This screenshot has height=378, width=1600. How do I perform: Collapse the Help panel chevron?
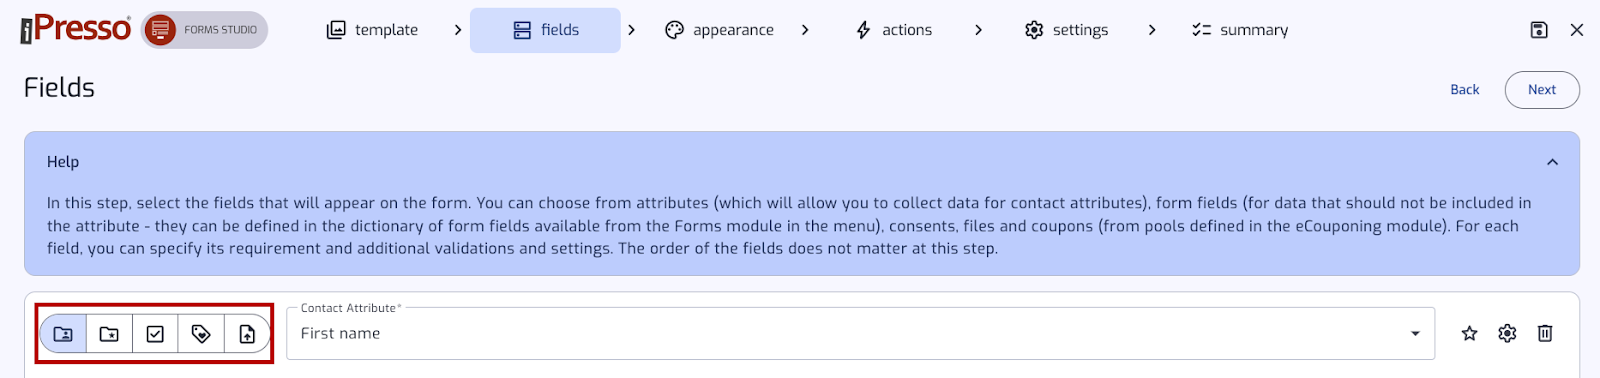pyautogui.click(x=1552, y=162)
